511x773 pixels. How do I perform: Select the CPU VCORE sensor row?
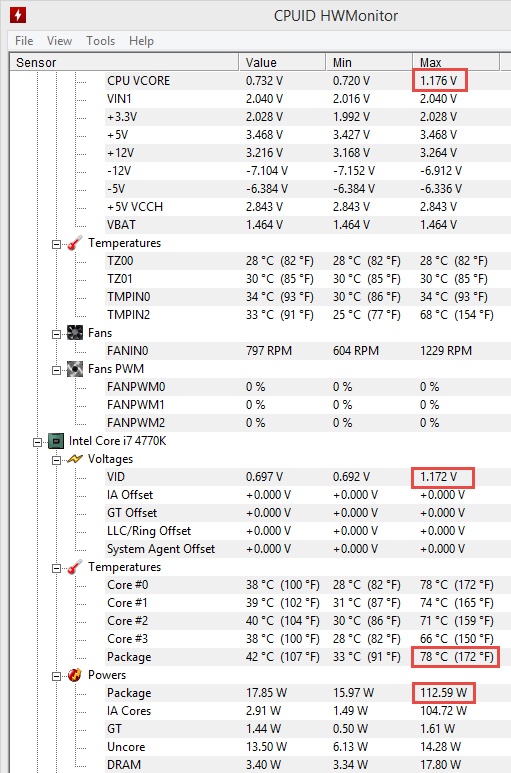click(260, 81)
